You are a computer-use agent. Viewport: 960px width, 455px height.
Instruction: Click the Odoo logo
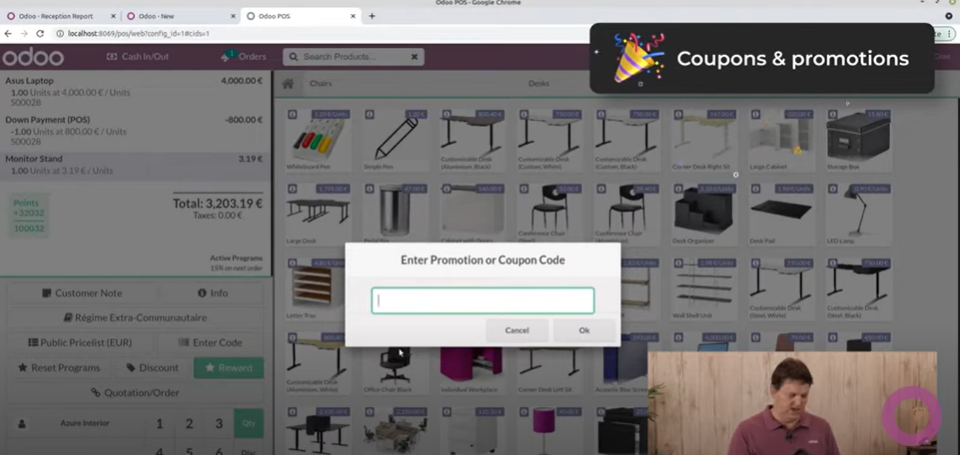[x=32, y=57]
